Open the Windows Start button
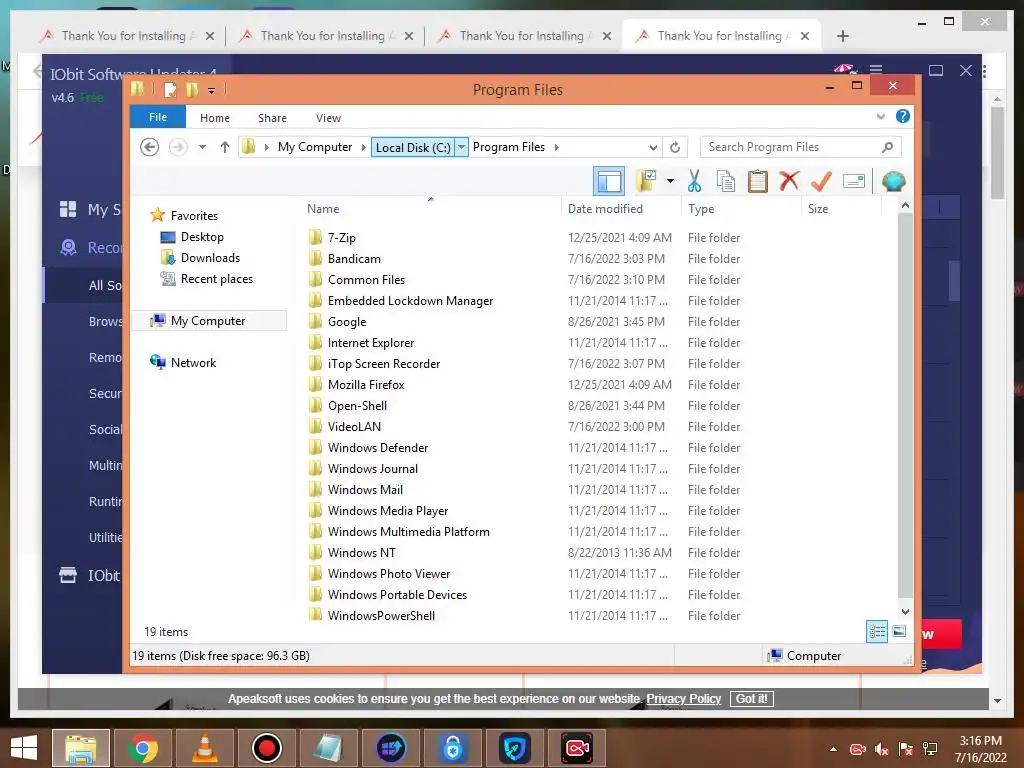Viewport: 1024px width, 768px height. (x=24, y=748)
